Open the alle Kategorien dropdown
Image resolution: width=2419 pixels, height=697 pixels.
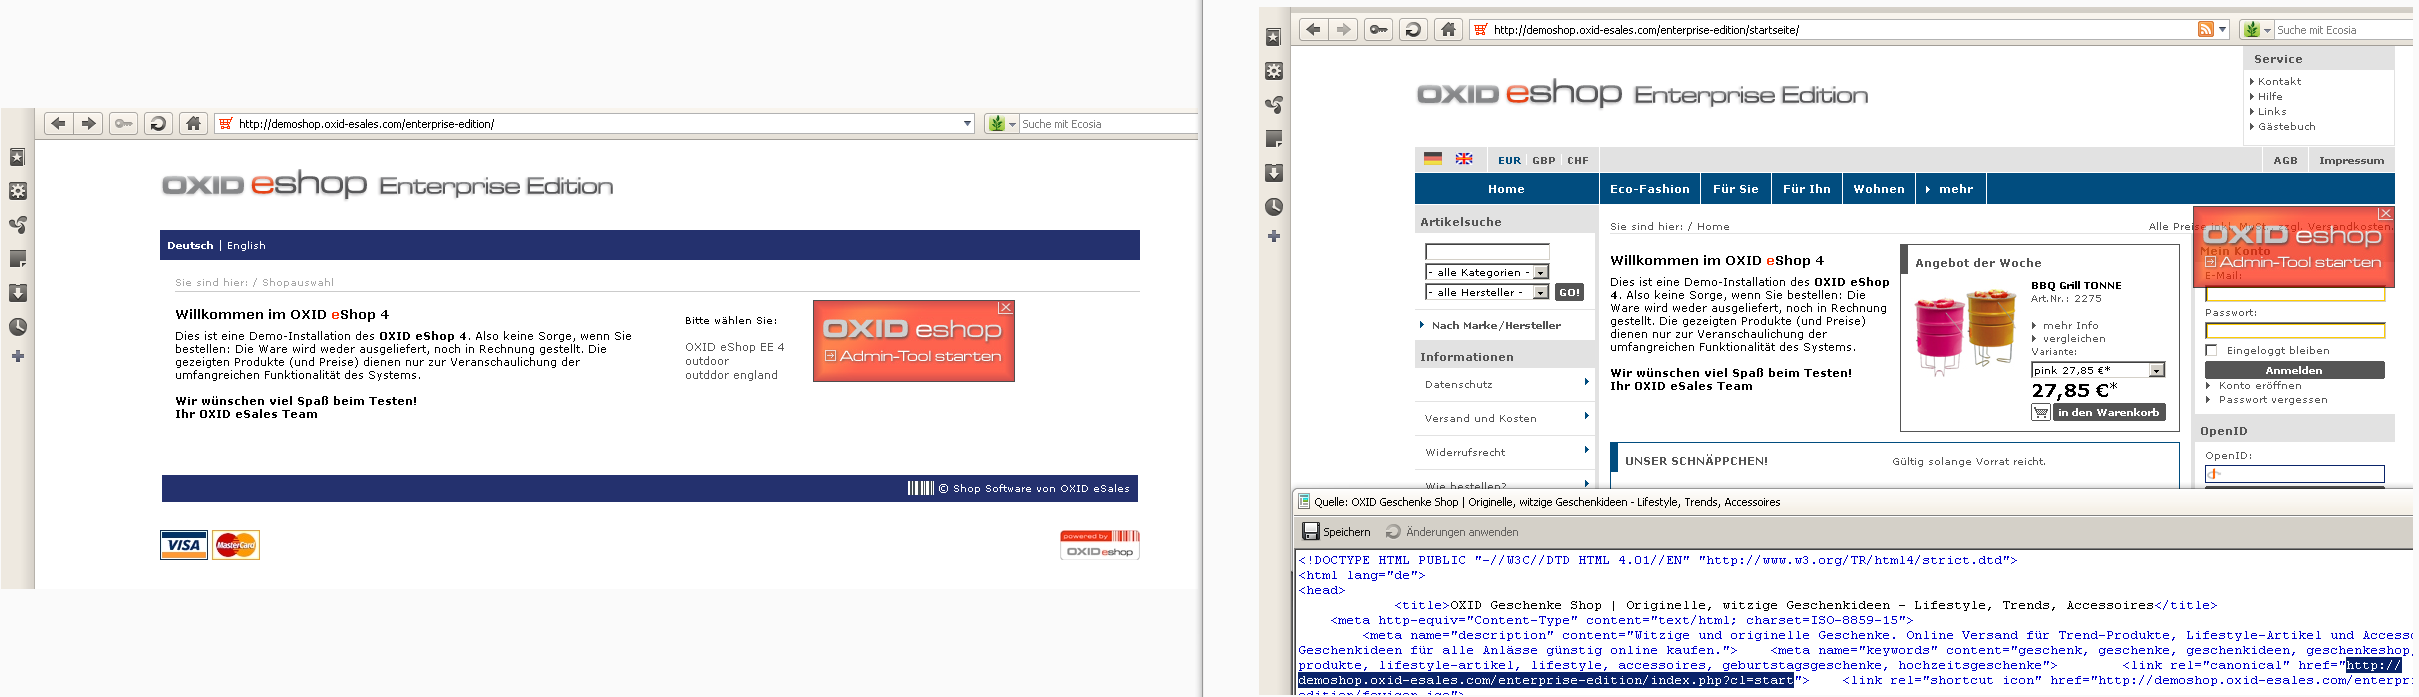pyautogui.click(x=1486, y=272)
